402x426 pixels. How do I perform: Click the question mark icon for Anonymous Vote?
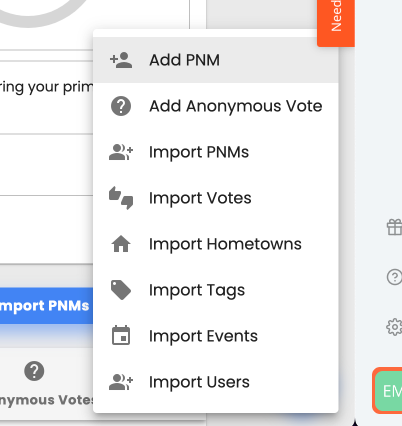(x=121, y=106)
